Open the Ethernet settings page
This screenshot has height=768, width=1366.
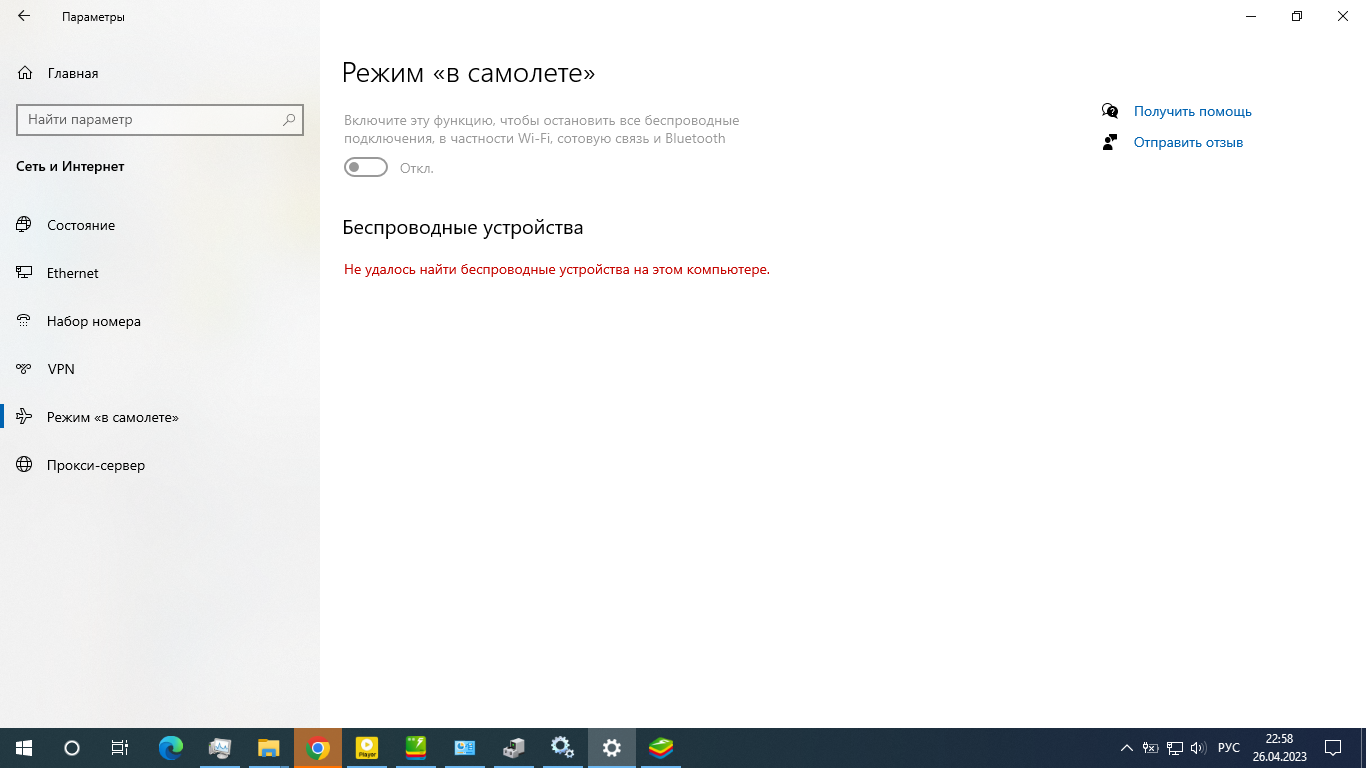[x=160, y=273]
